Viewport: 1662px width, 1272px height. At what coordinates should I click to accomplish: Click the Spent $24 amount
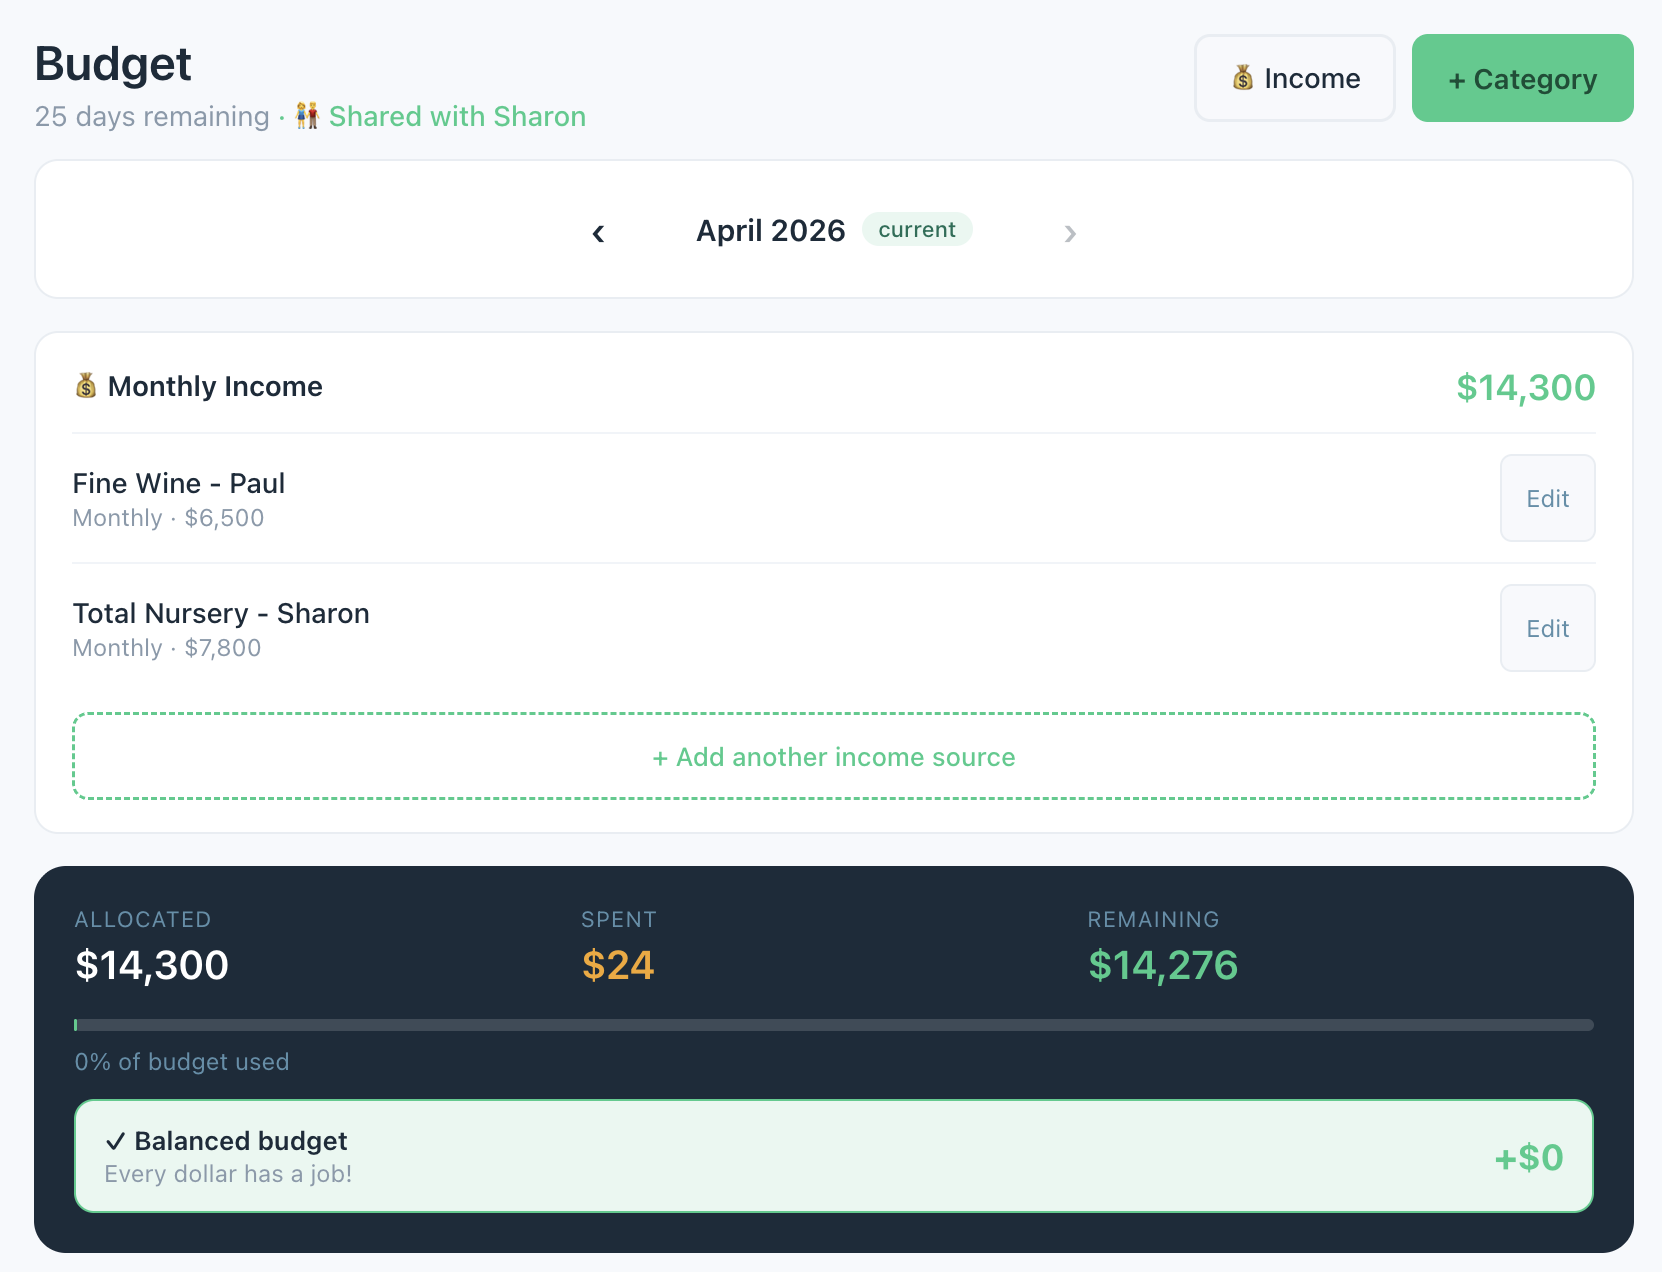tap(618, 965)
